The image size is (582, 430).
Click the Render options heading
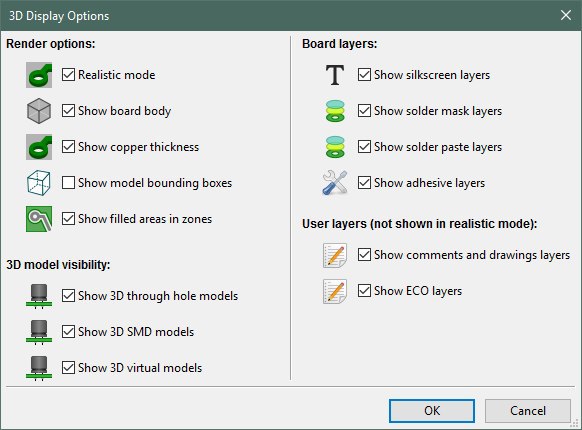[51, 44]
